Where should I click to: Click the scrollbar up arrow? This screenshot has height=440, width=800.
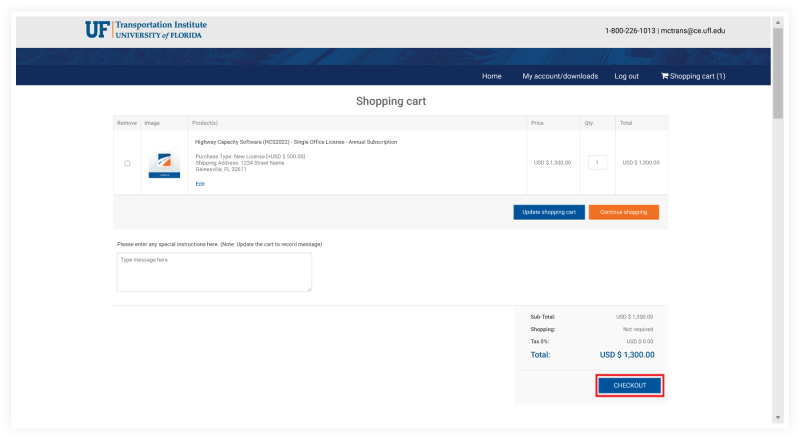[777, 21]
